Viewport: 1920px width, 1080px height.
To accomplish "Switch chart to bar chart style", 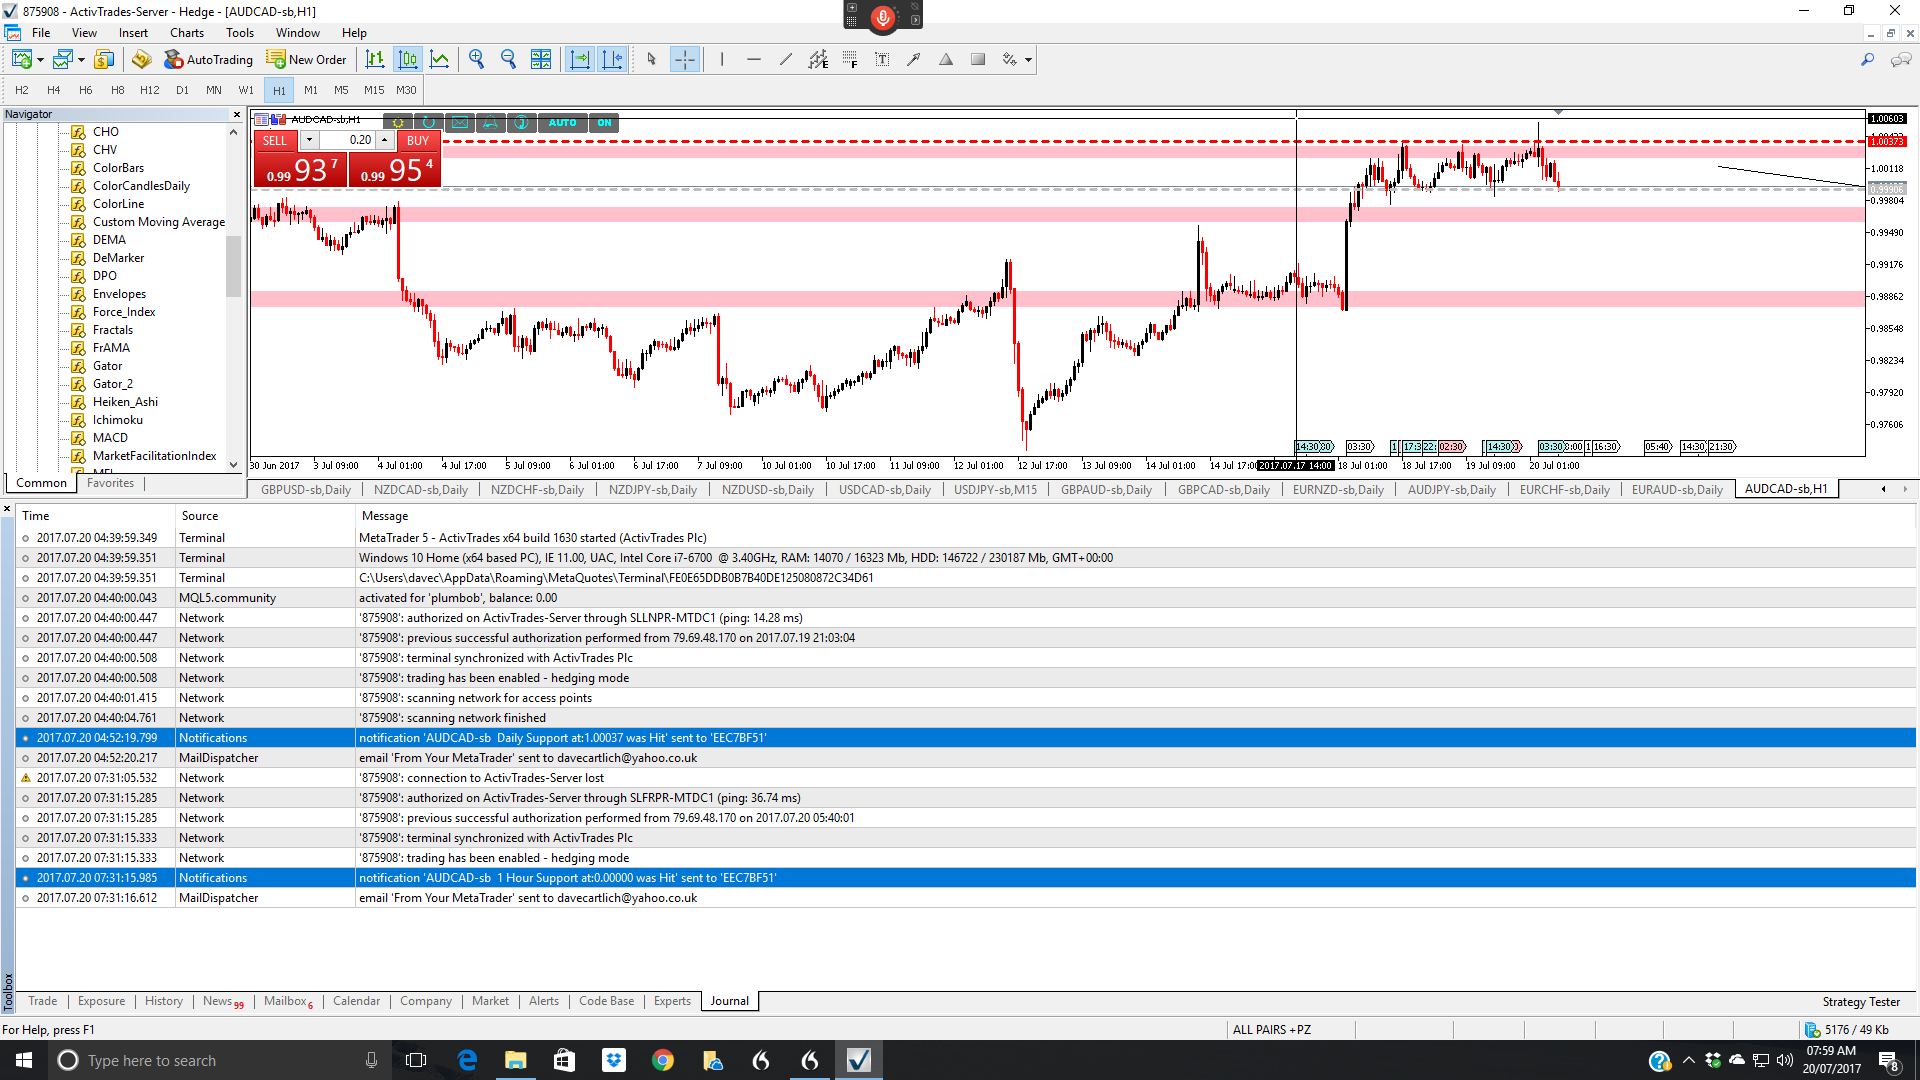I will coord(375,60).
